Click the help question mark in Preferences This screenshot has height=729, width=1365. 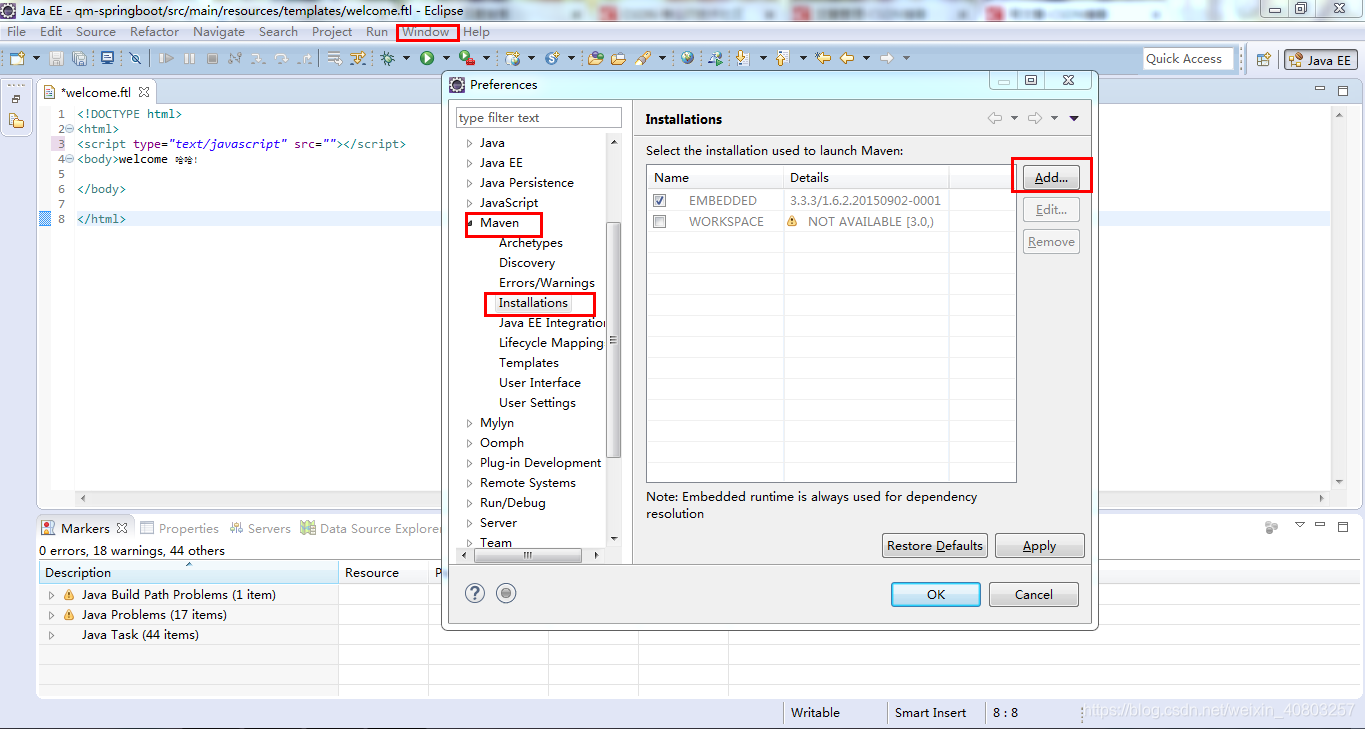pyautogui.click(x=475, y=593)
